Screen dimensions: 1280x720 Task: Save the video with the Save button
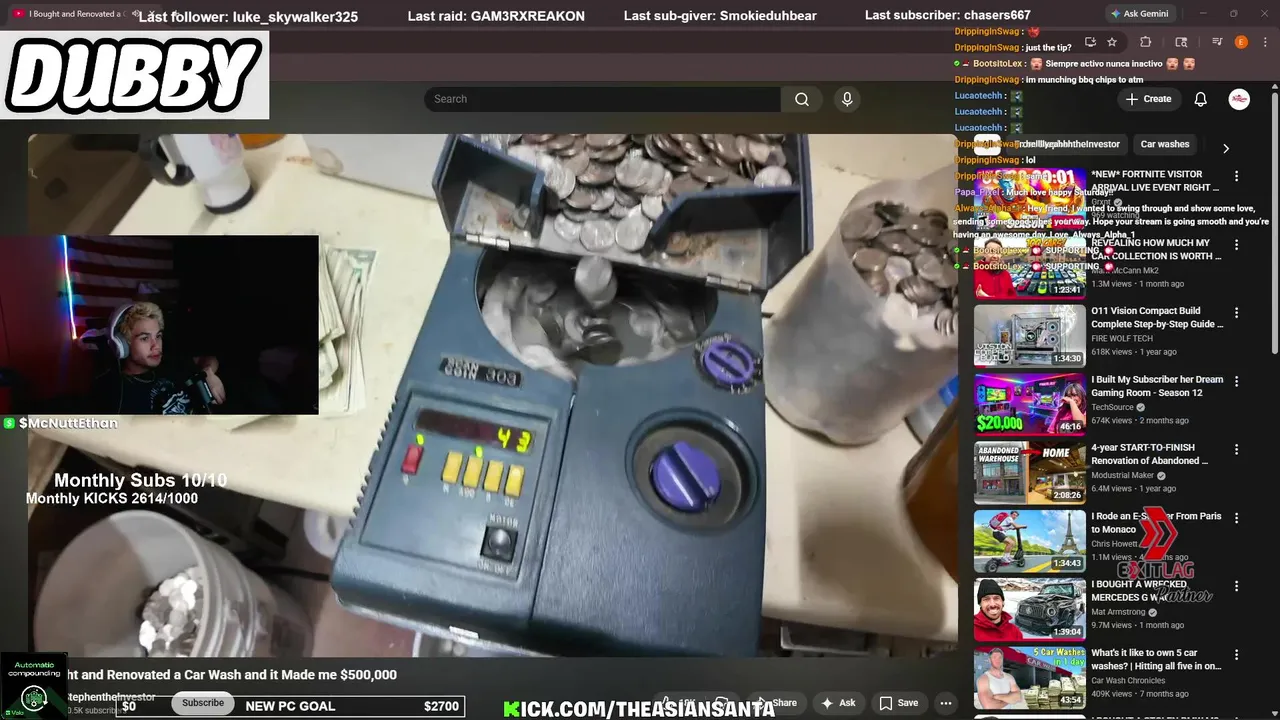pyautogui.click(x=898, y=703)
